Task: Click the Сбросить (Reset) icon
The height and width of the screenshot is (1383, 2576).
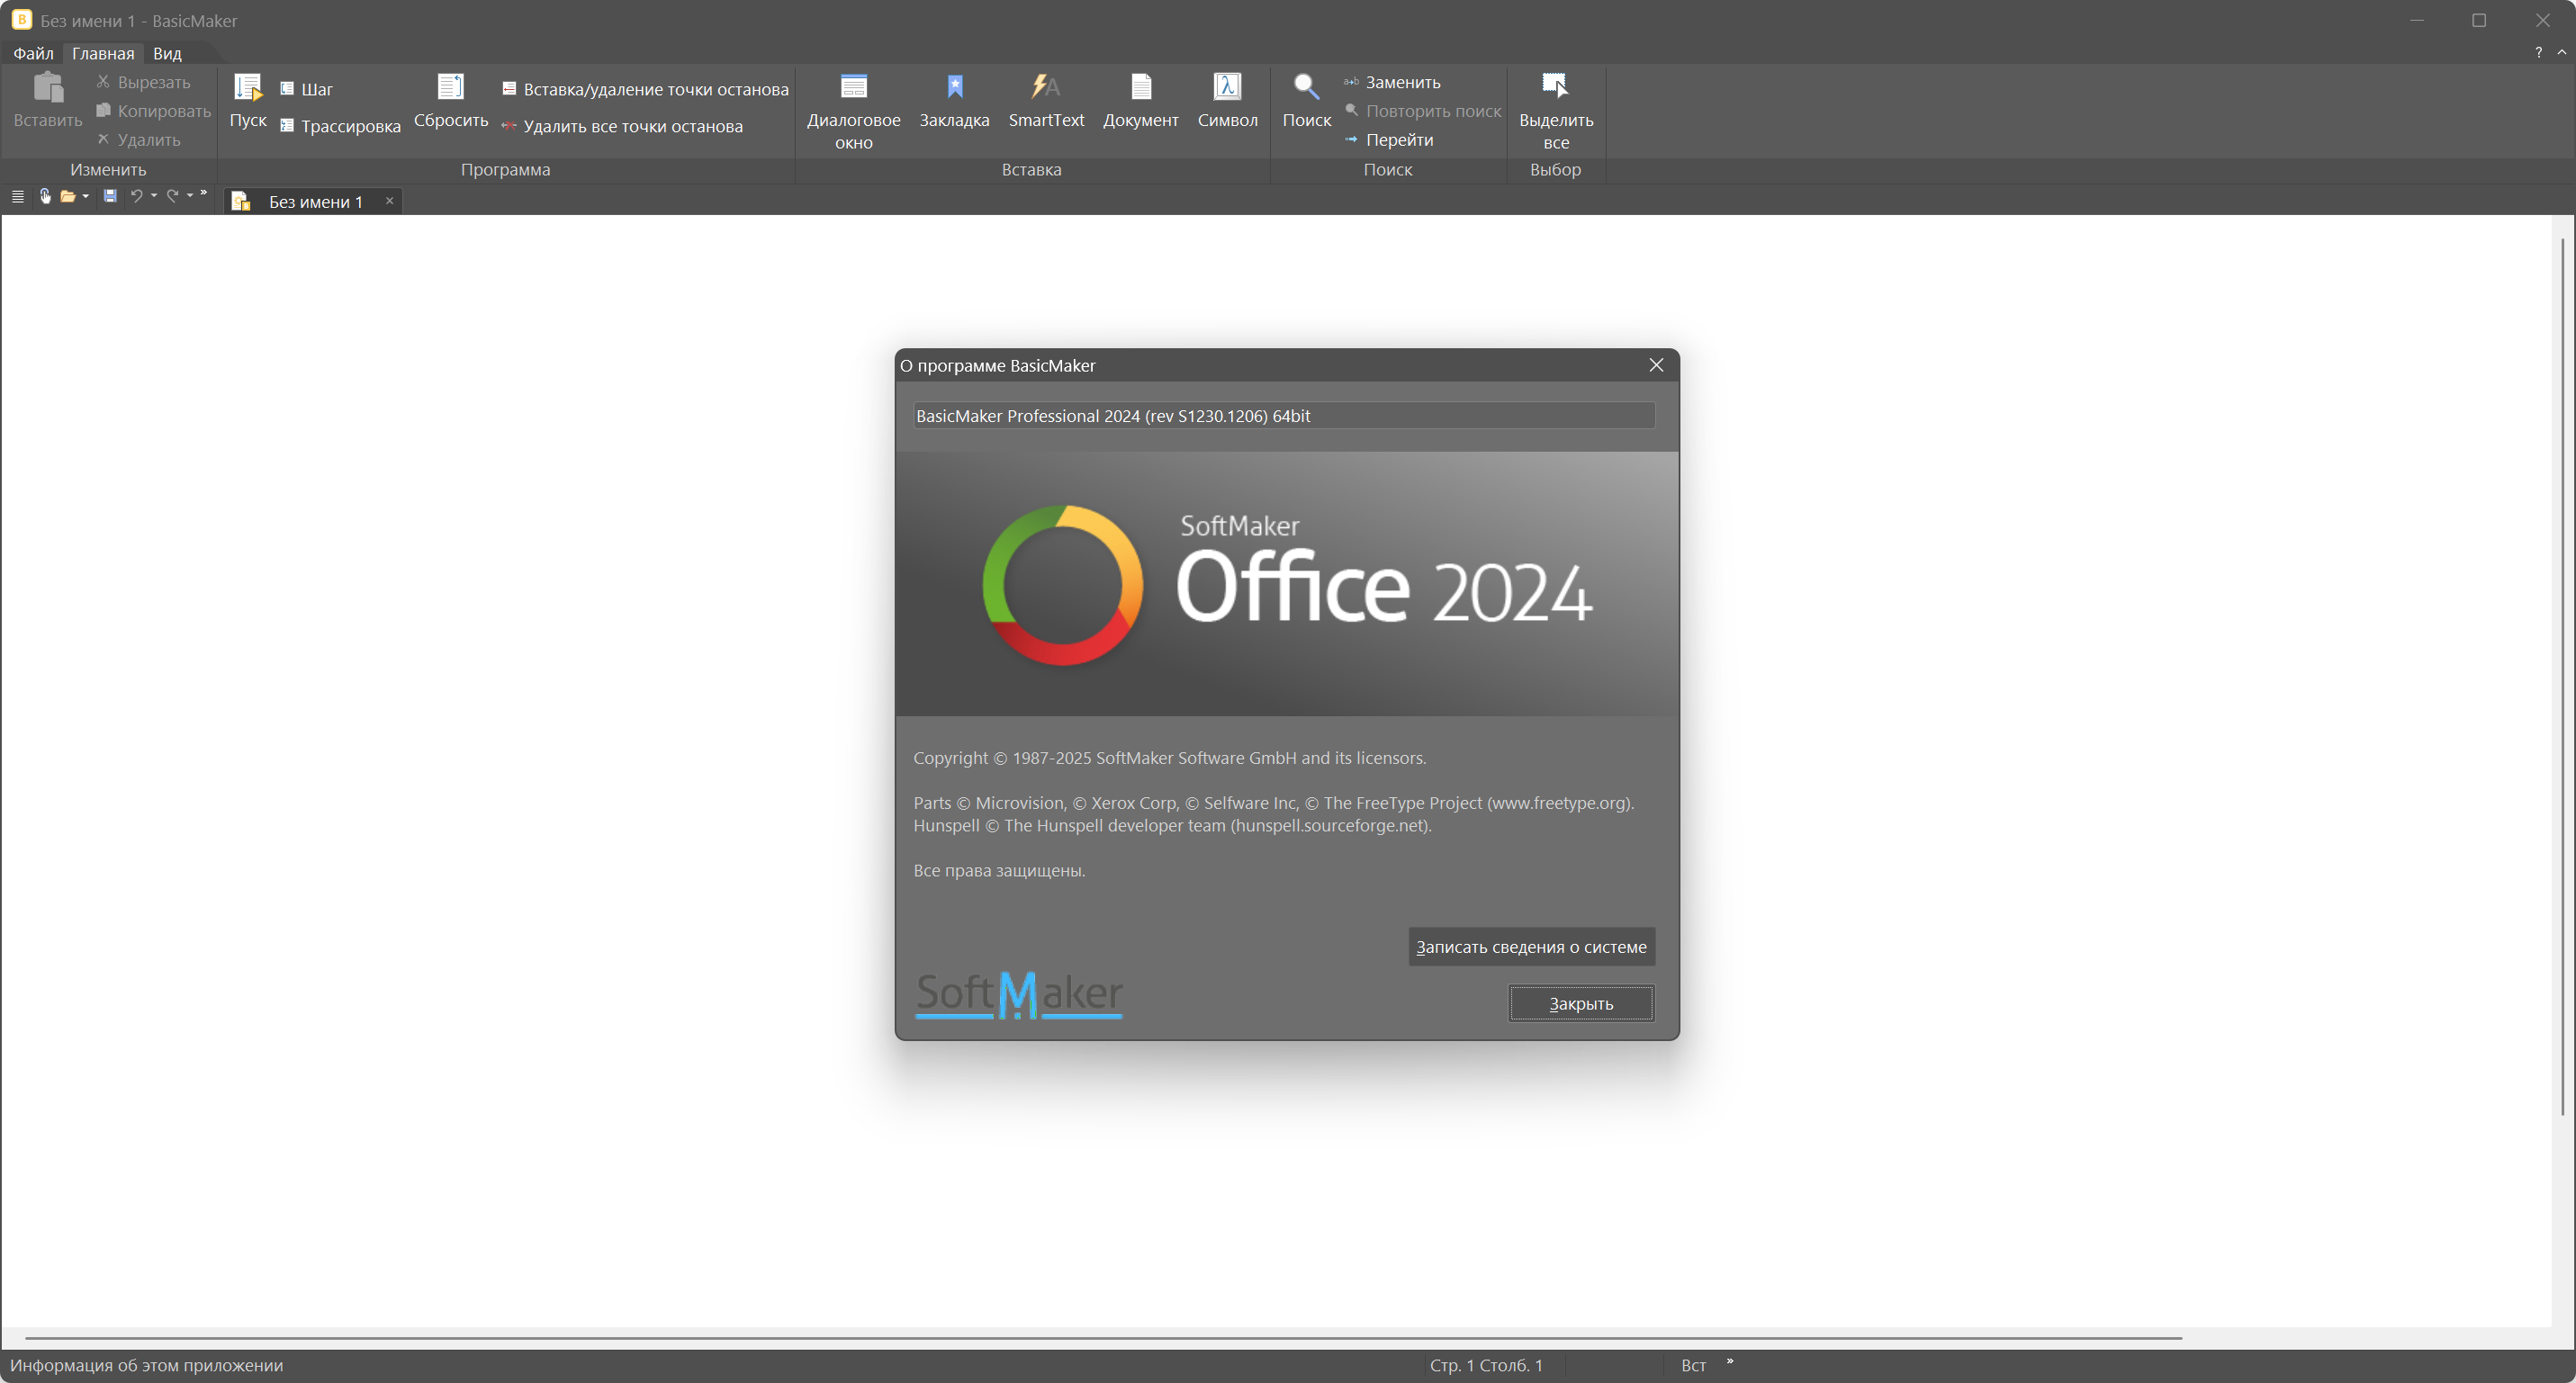Action: tap(450, 89)
